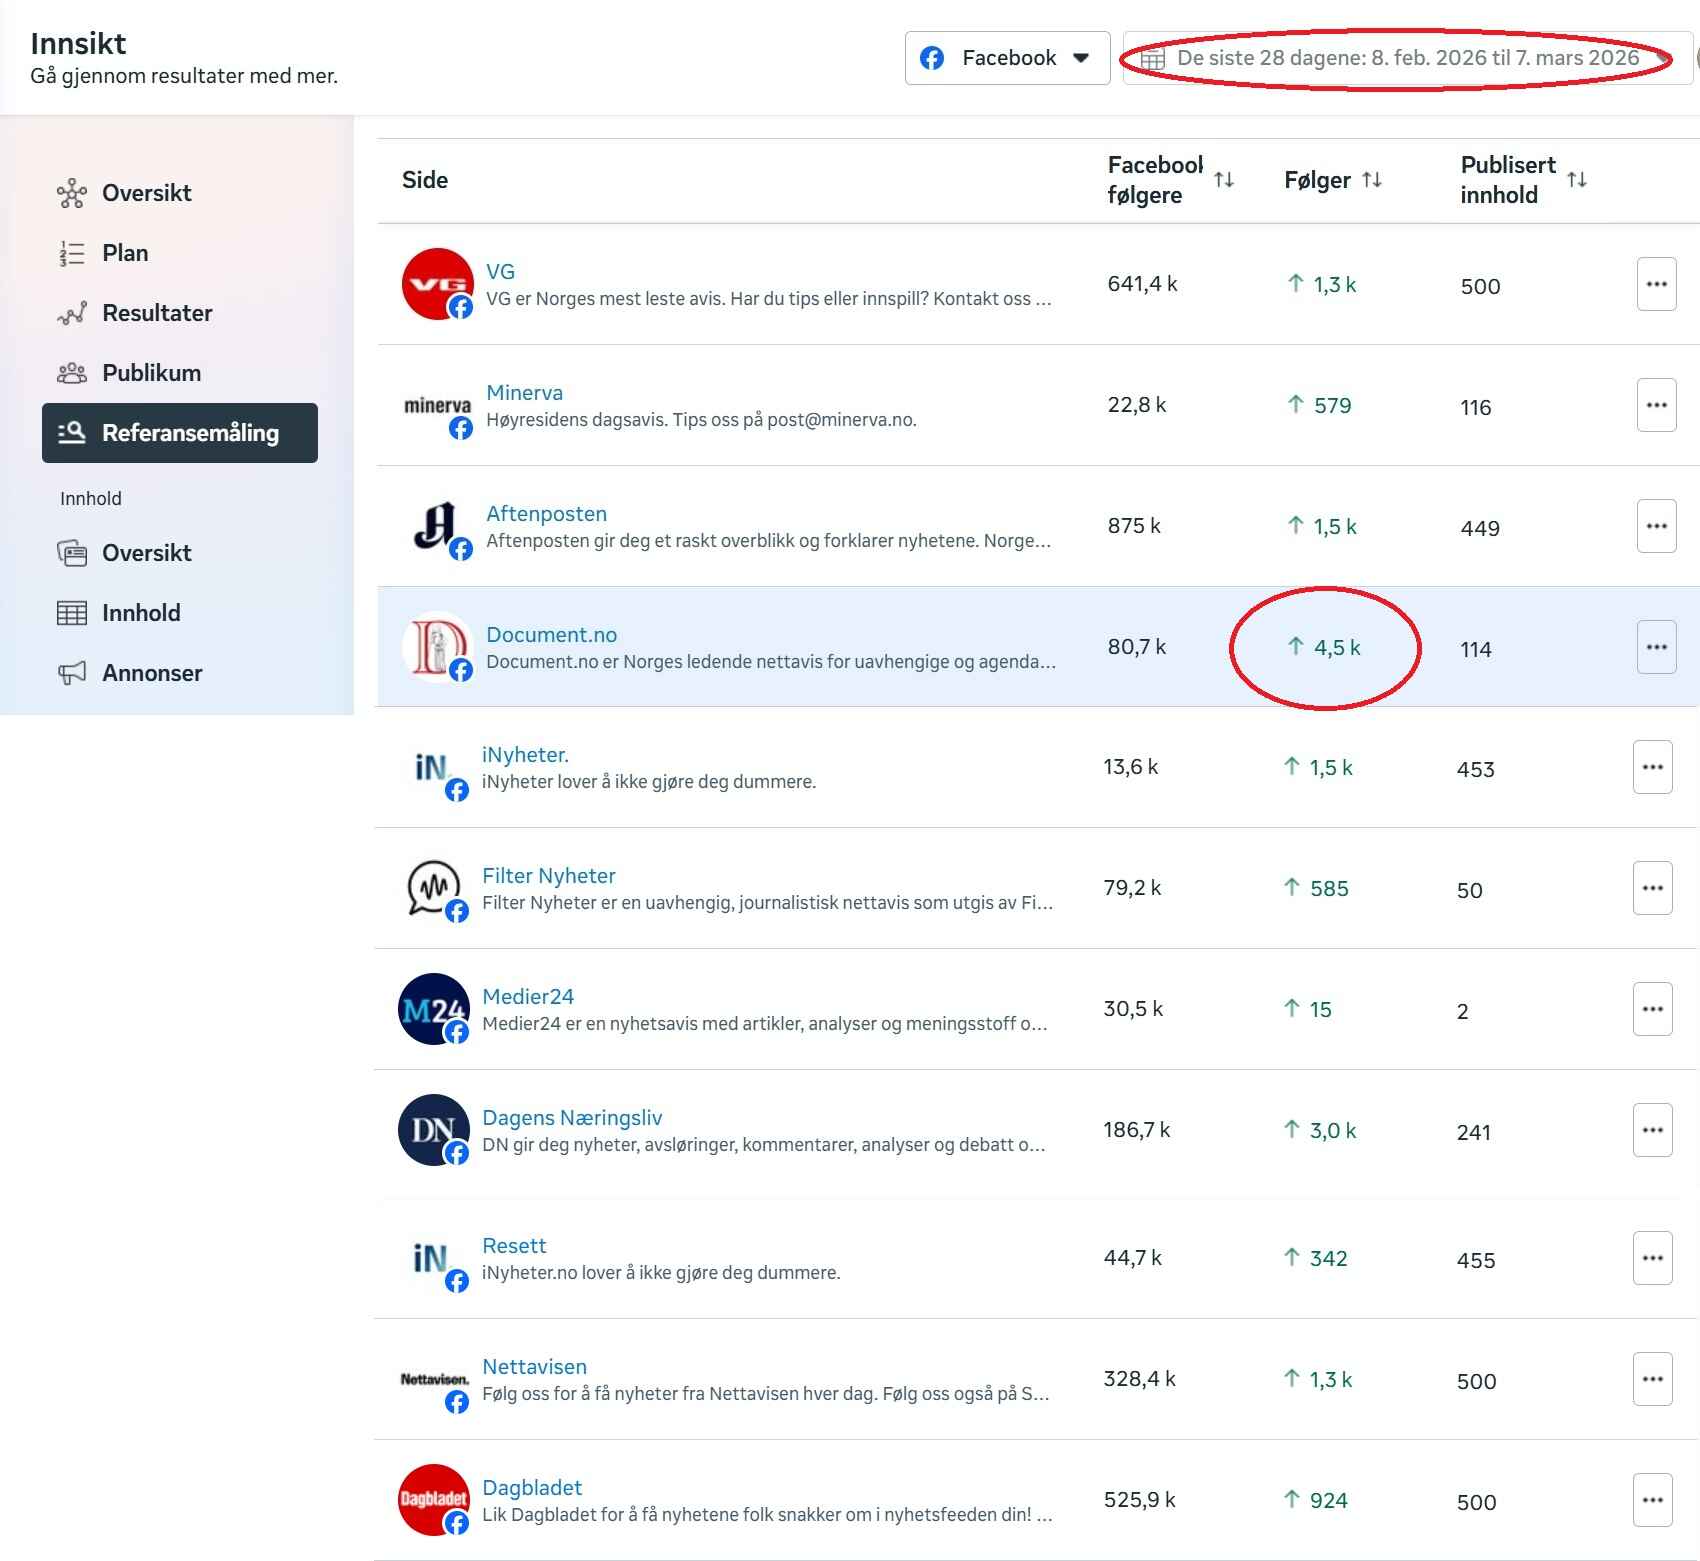Open the Aftenposten page link
The width and height of the screenshot is (1700, 1561).
[546, 514]
